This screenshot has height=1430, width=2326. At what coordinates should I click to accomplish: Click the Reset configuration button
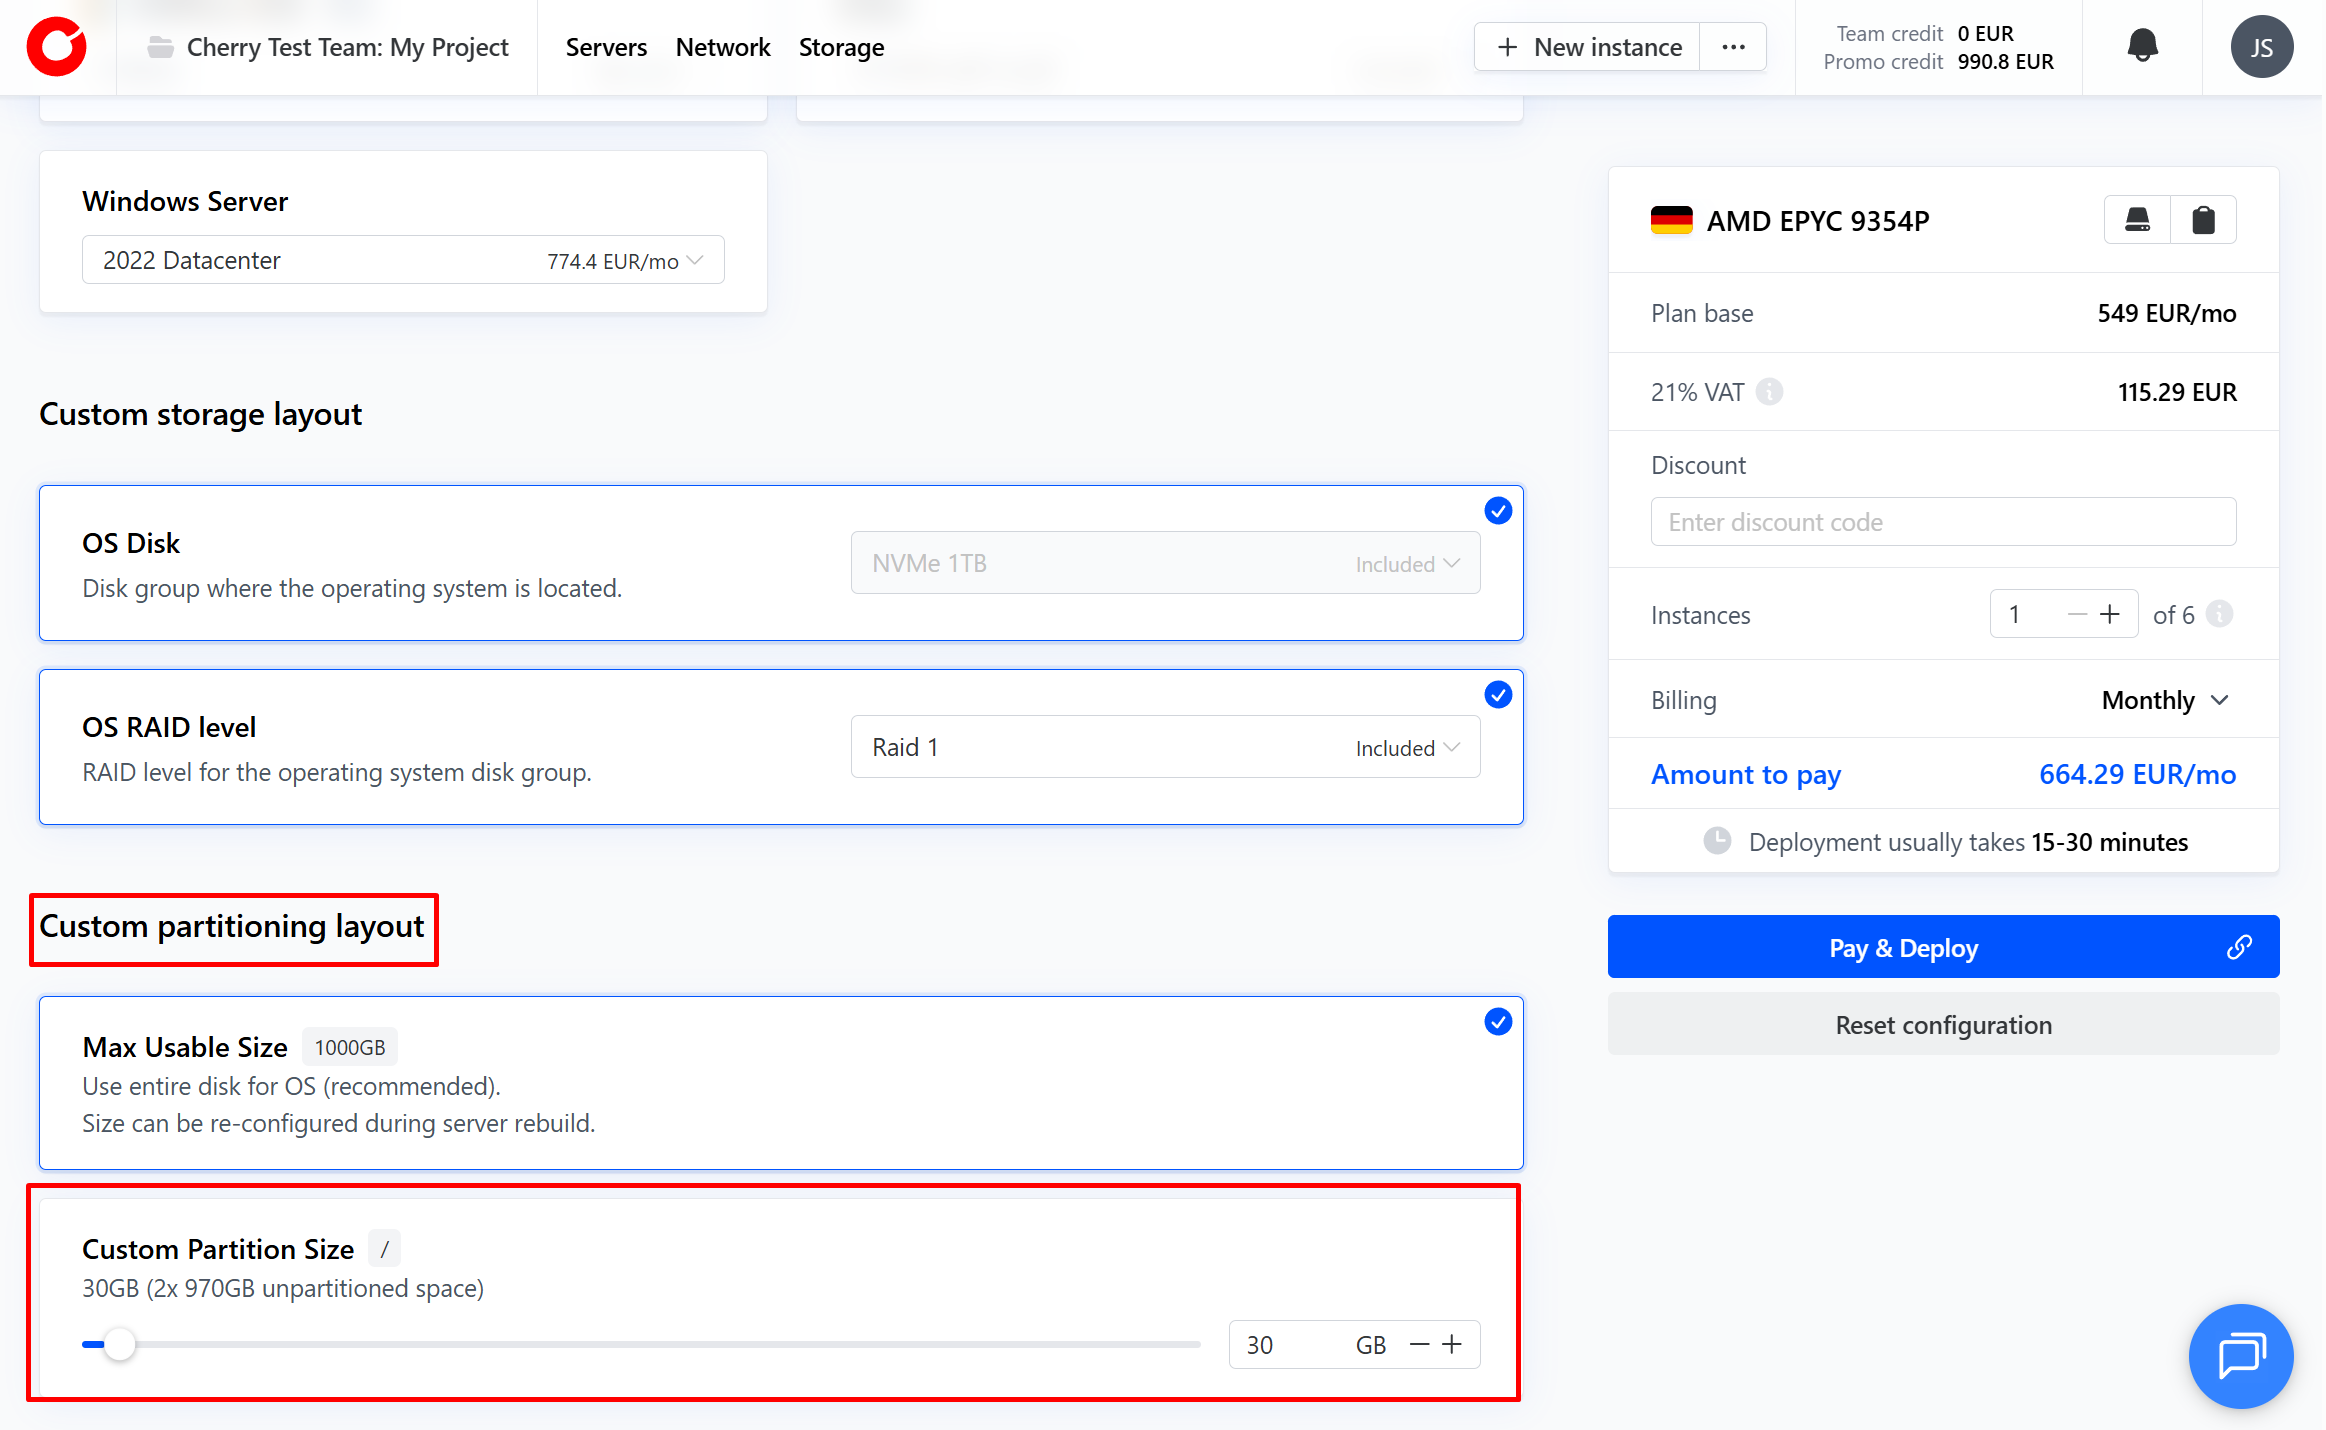pyautogui.click(x=1942, y=1025)
